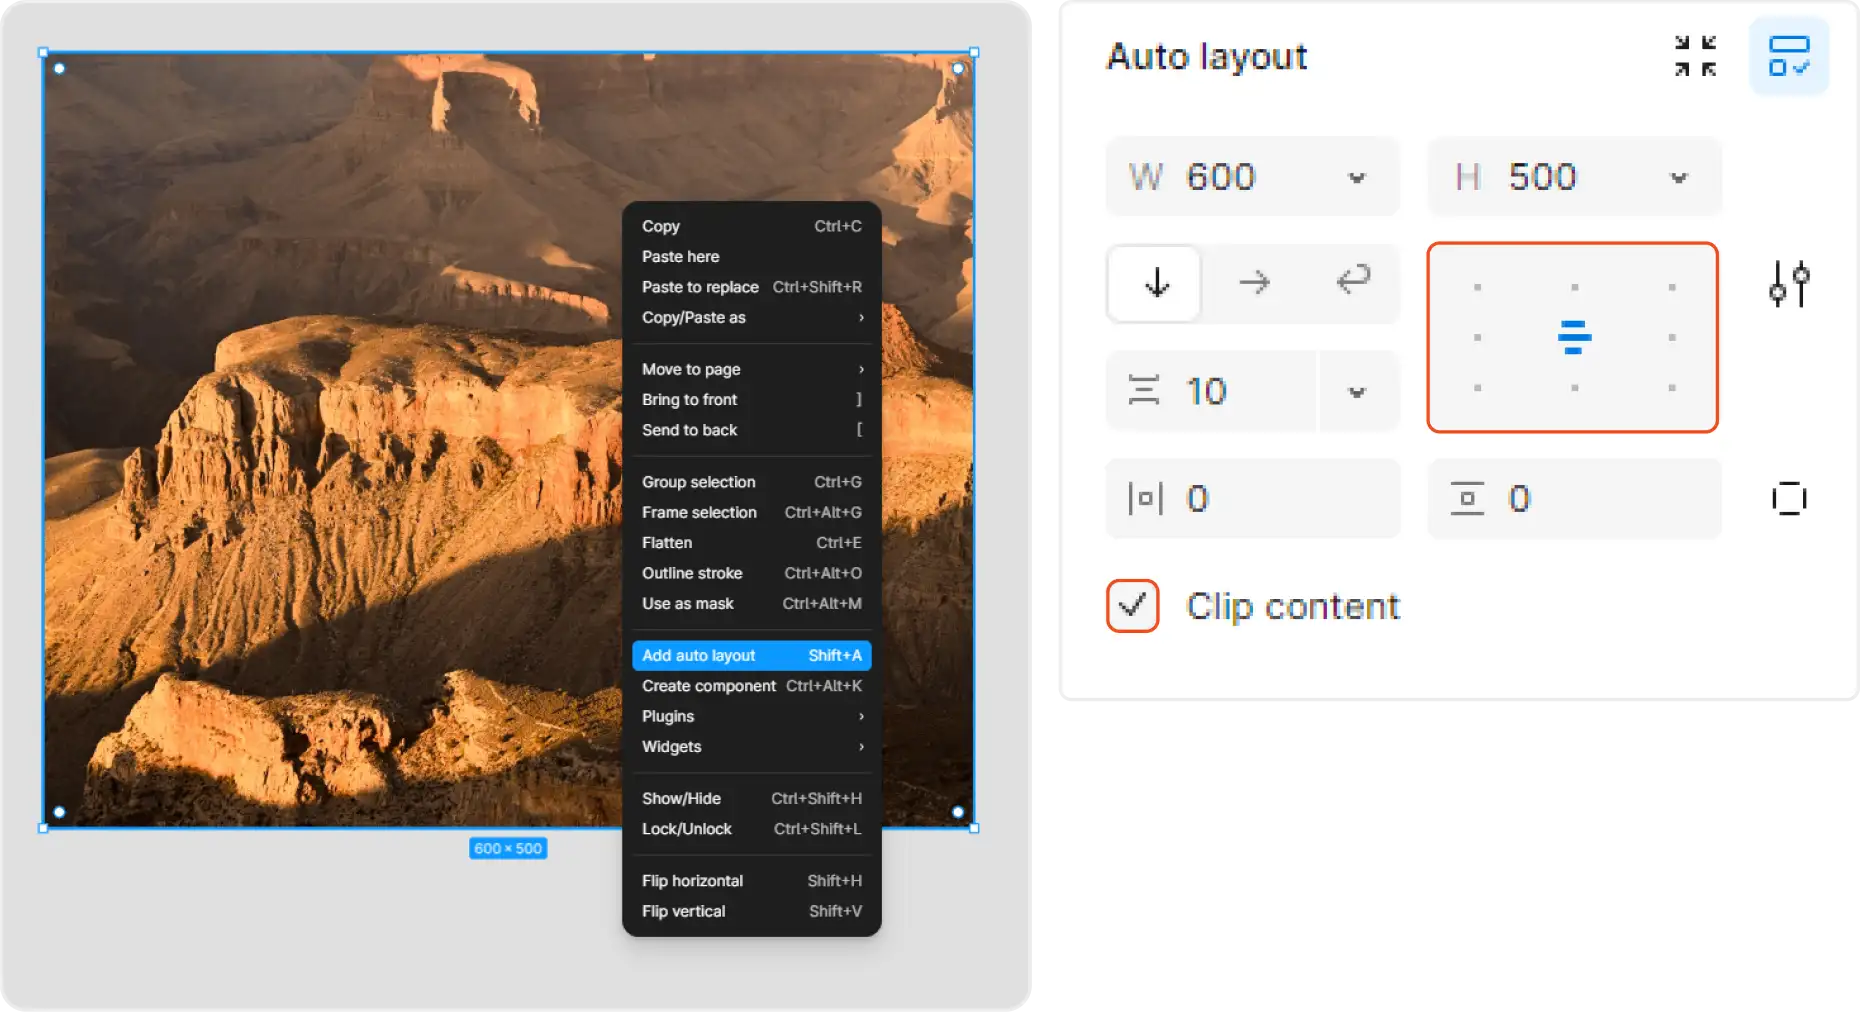Open the height sizing dropdown arrow
This screenshot has width=1860, height=1012.
pos(1678,178)
